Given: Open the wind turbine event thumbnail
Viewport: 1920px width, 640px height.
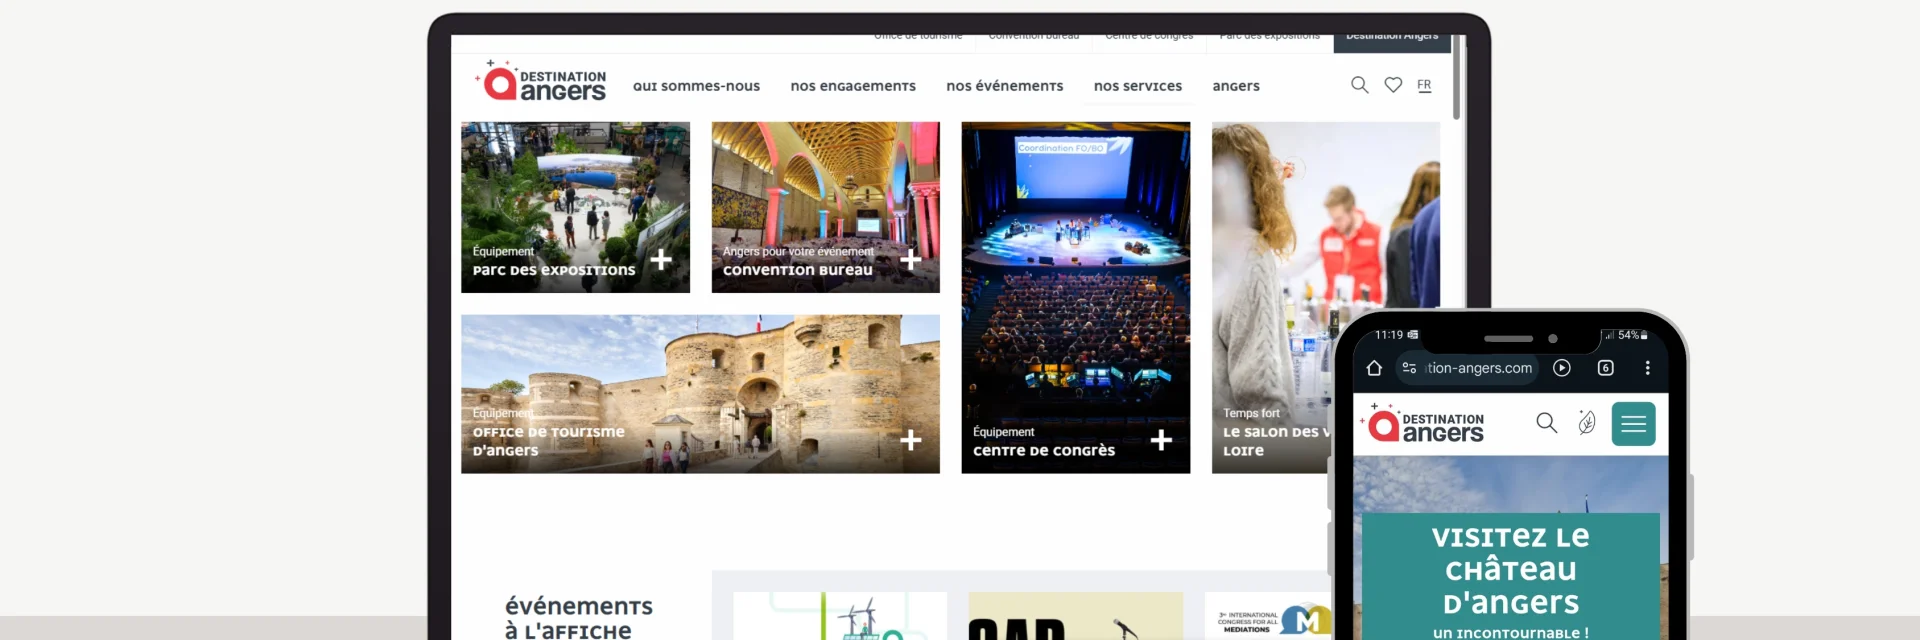Looking at the screenshot, I should click(x=840, y=616).
